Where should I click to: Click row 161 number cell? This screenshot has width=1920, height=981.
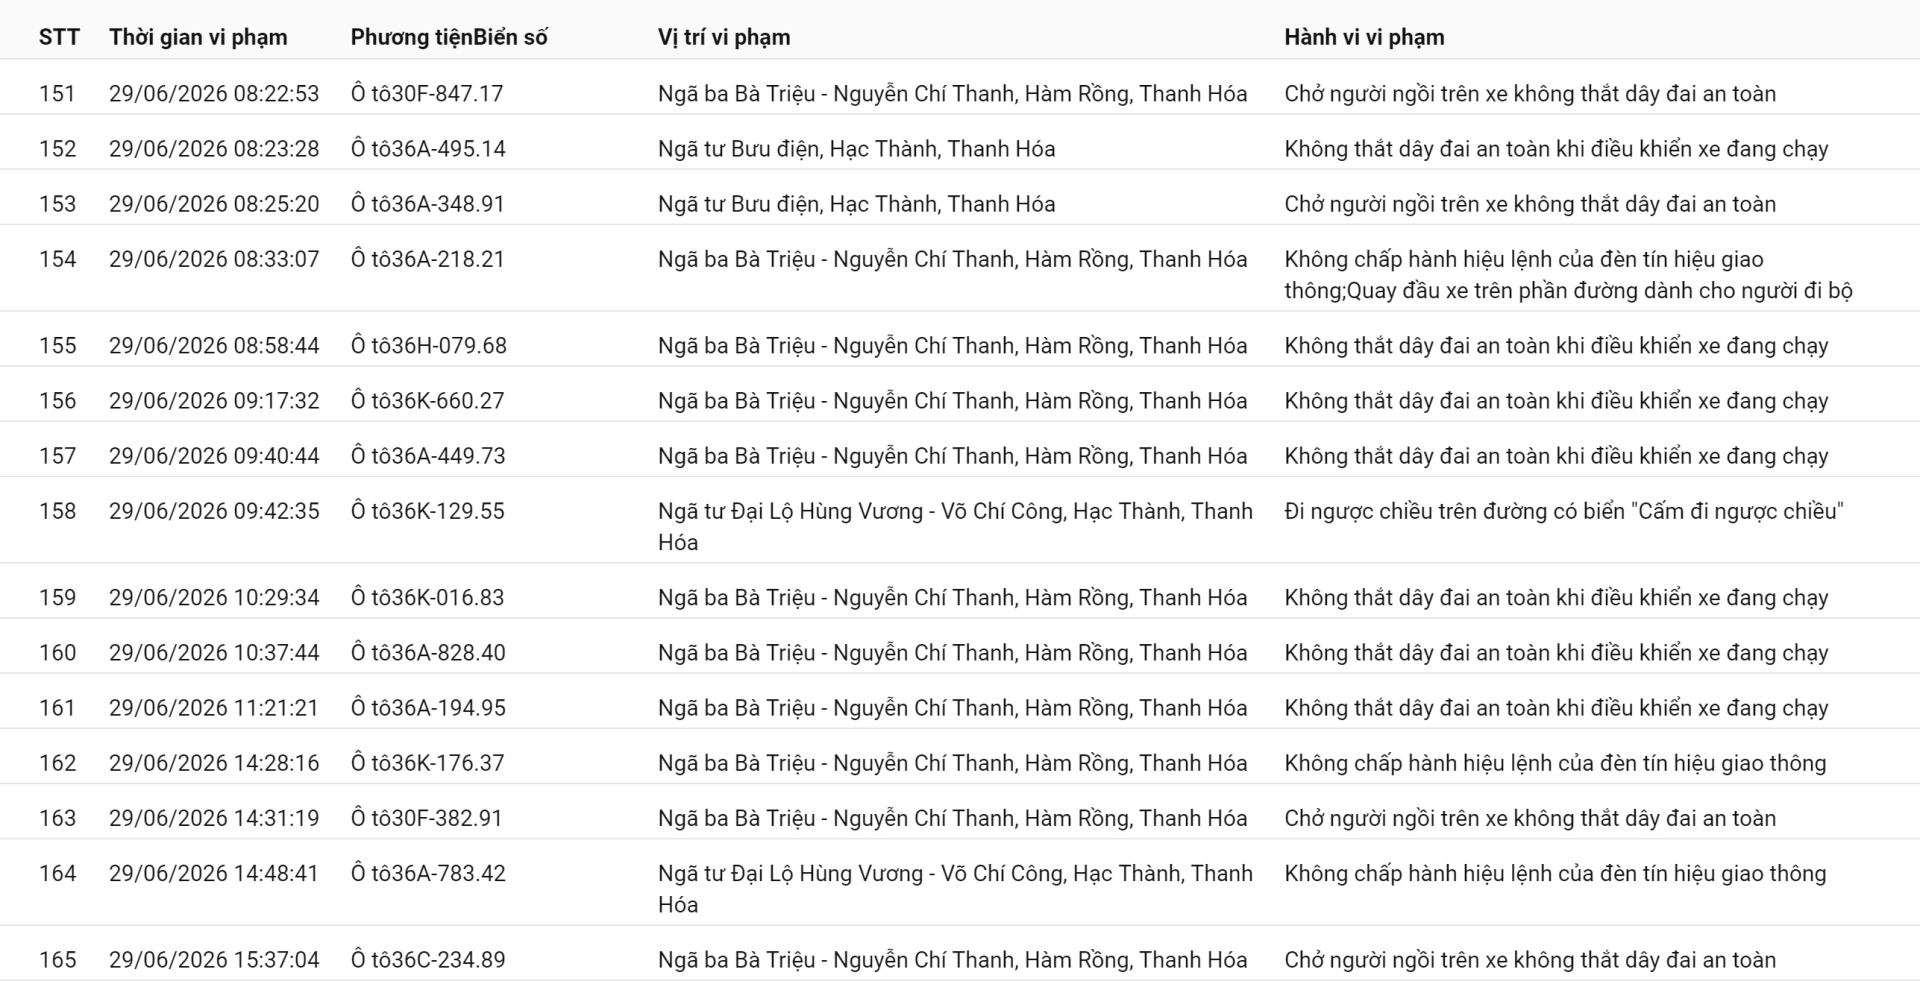coord(57,708)
